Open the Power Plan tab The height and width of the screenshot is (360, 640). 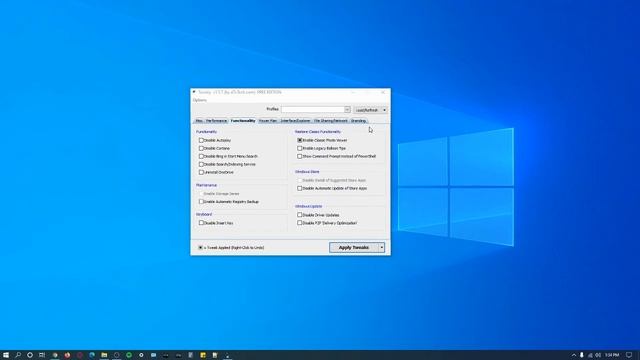268,121
